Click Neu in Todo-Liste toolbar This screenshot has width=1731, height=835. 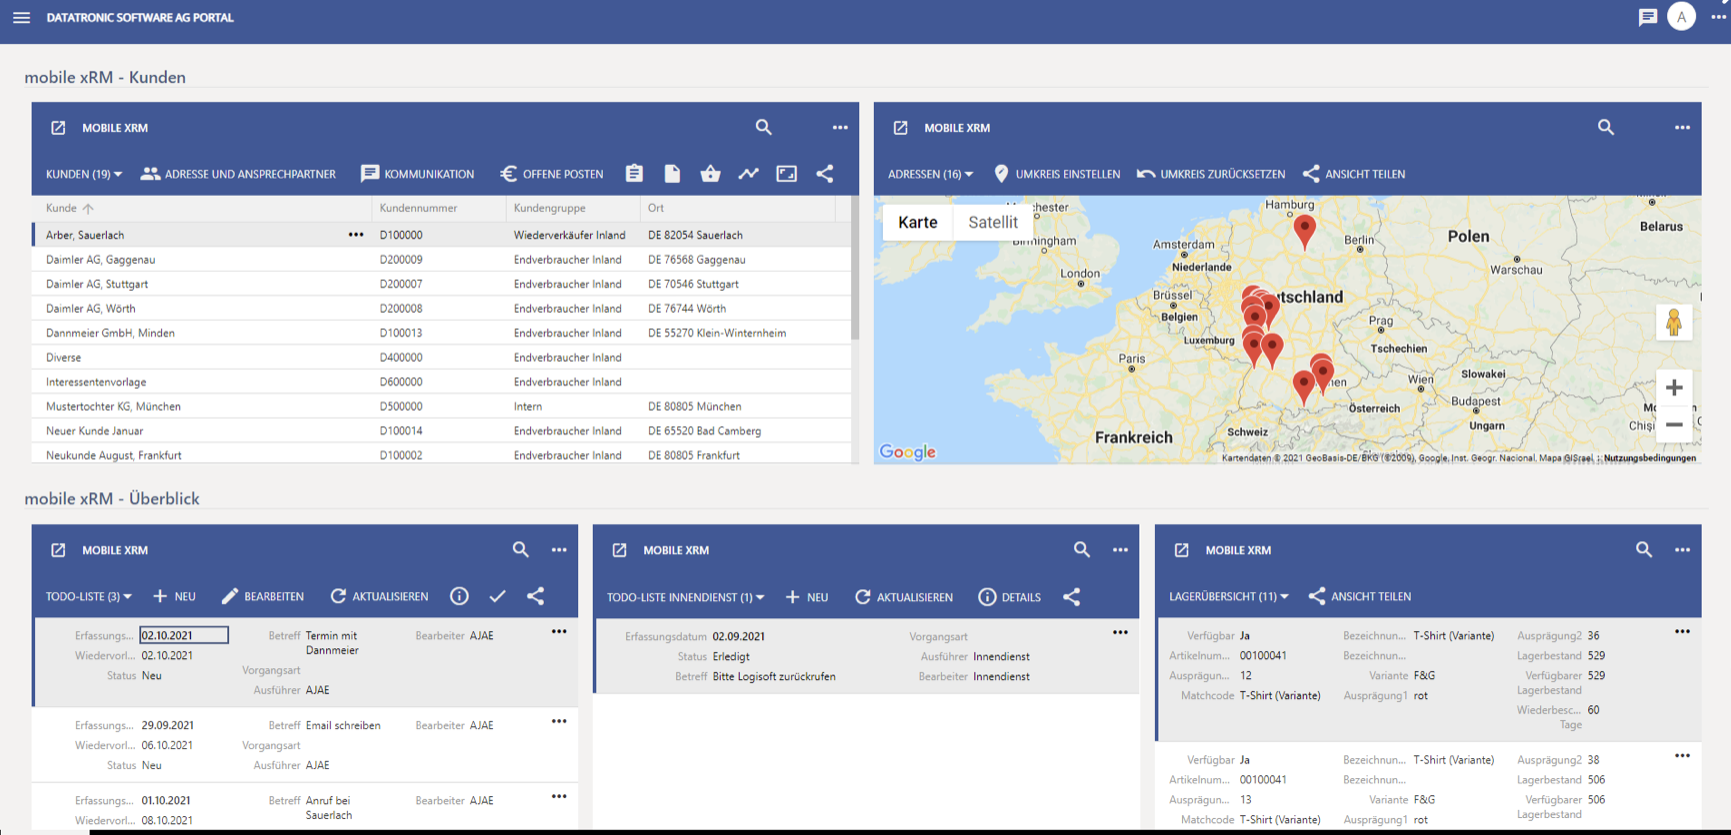(174, 596)
